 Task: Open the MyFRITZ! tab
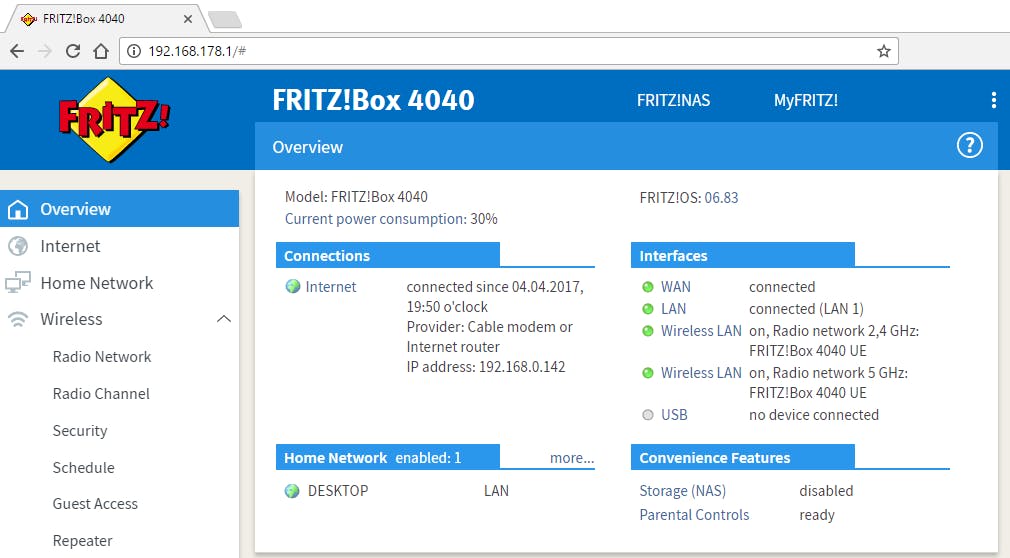(x=806, y=101)
